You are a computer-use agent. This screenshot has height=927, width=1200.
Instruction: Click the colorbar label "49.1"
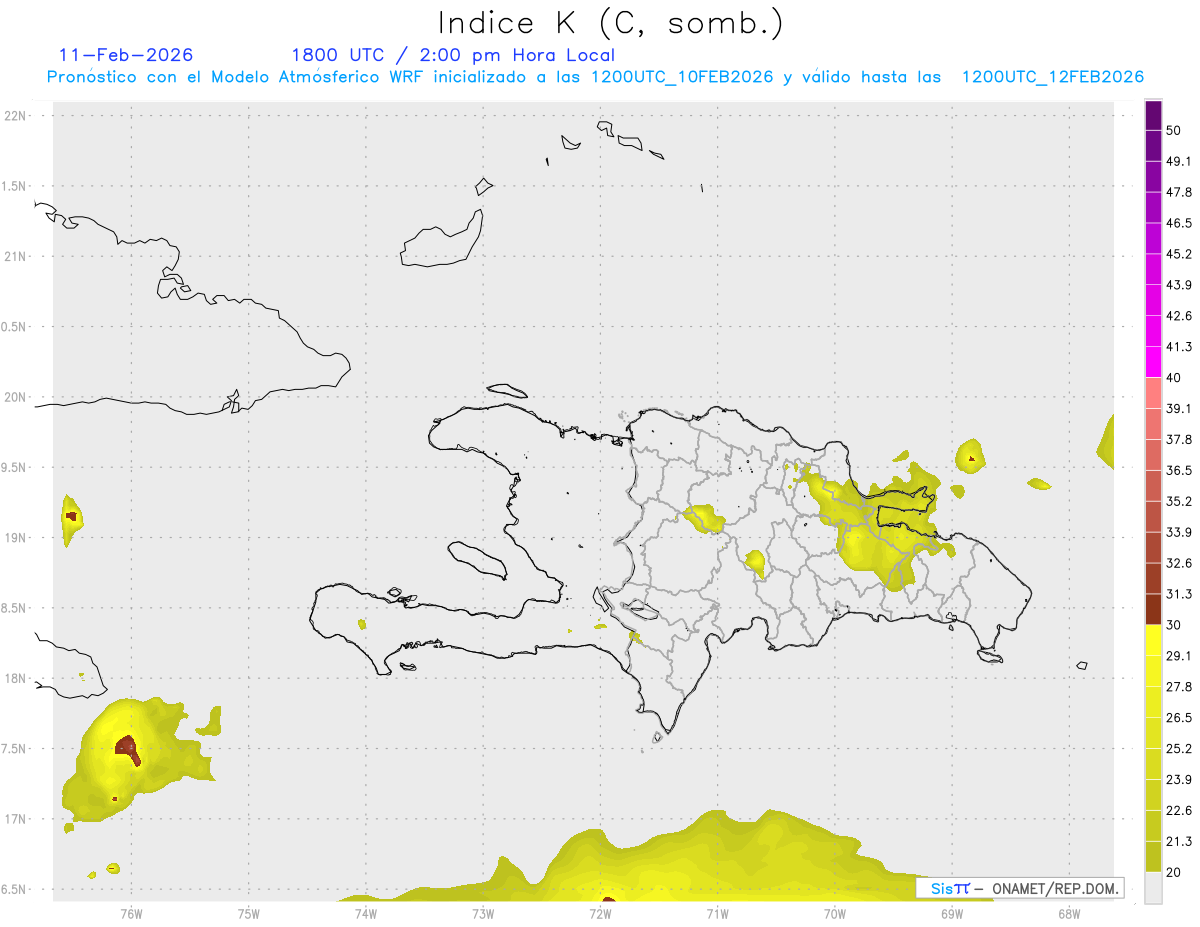pos(1179,162)
